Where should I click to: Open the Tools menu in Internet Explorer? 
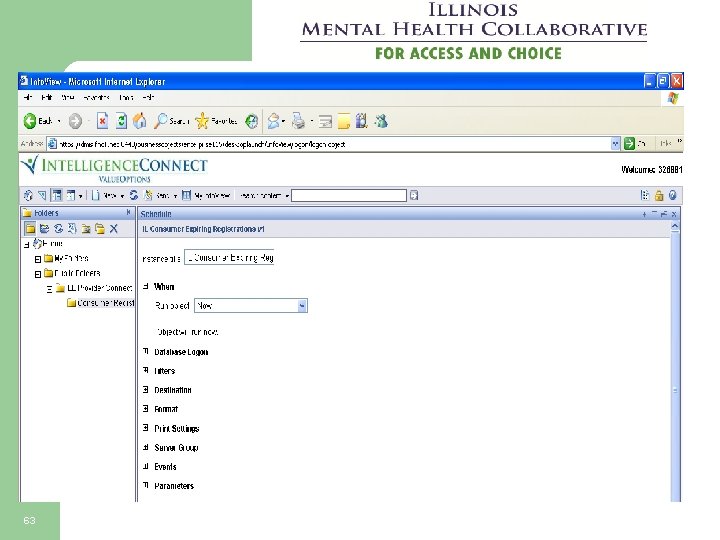pos(126,97)
